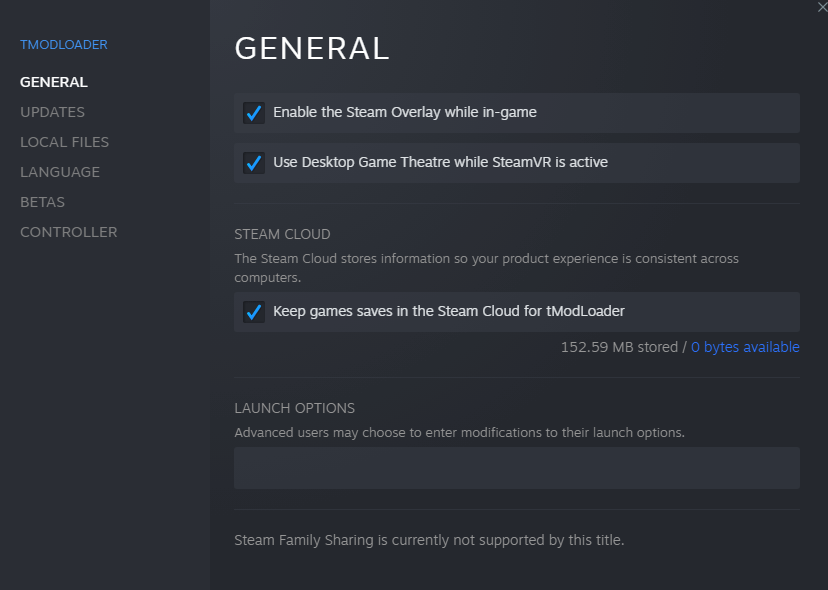The width and height of the screenshot is (828, 590).
Task: Click the STEAM CLOUD section heading
Action: coord(282,234)
